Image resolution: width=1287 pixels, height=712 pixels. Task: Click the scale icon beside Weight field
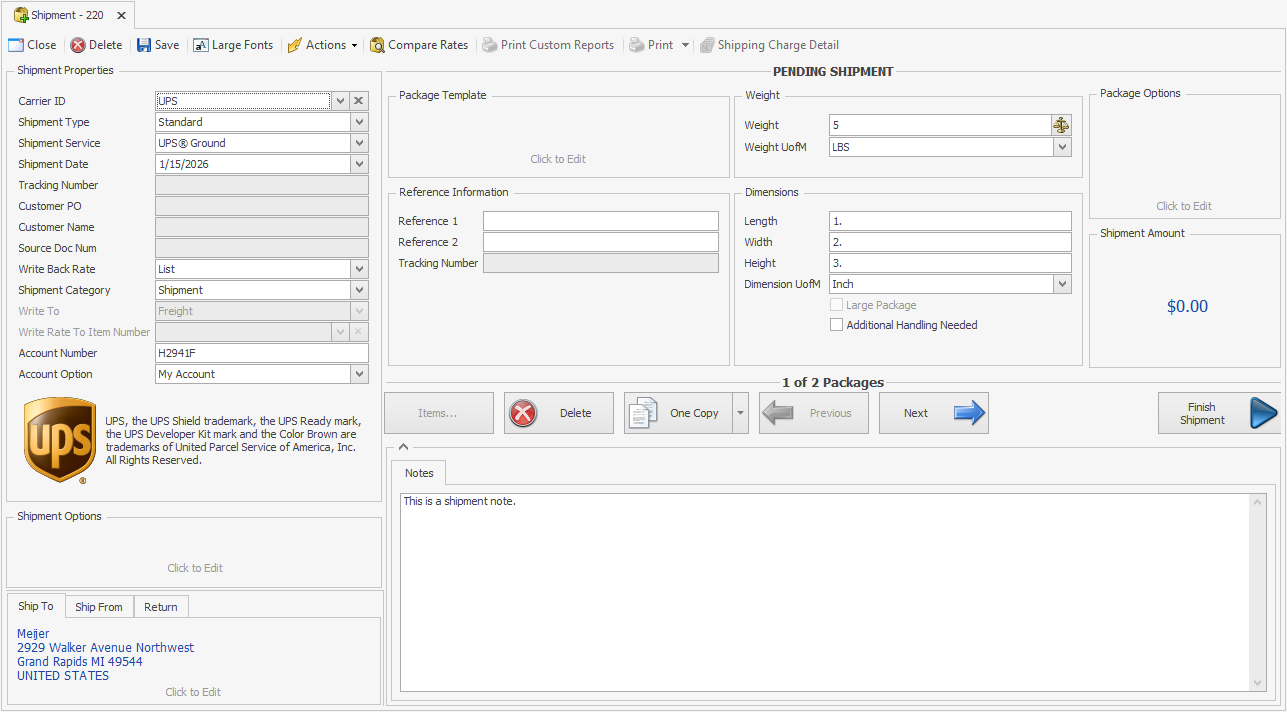tap(1060, 125)
